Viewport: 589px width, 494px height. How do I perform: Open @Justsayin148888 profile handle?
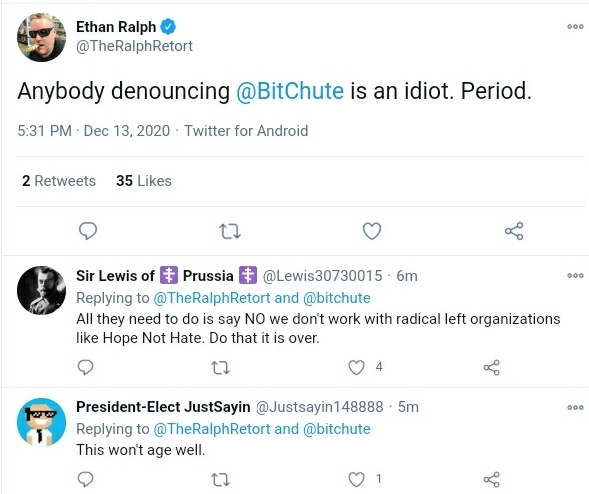click(x=320, y=407)
